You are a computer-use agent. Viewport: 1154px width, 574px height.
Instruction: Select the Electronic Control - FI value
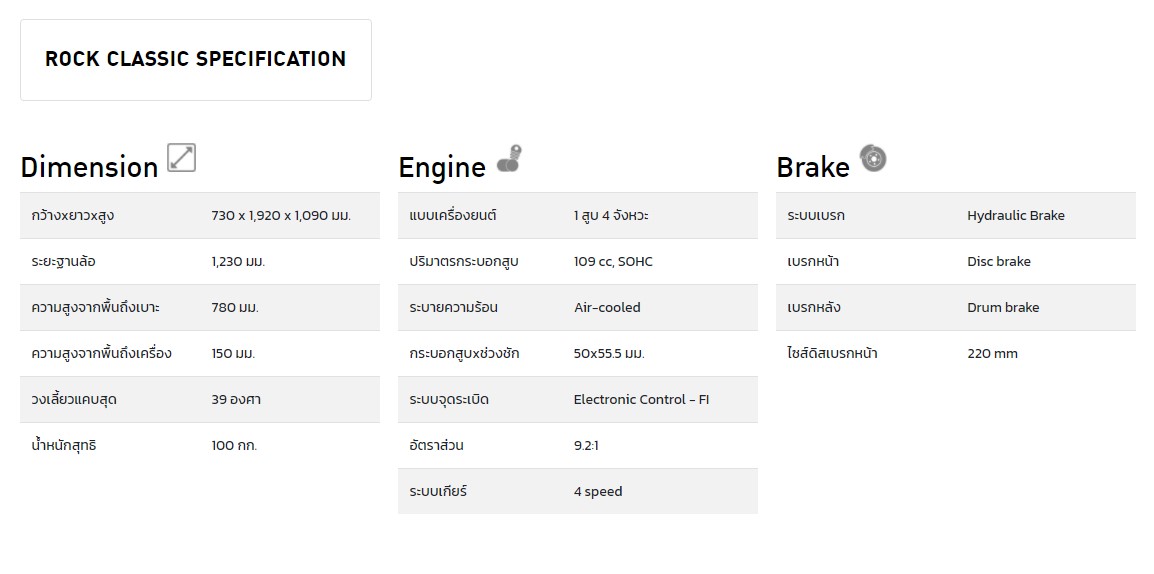pyautogui.click(x=642, y=400)
